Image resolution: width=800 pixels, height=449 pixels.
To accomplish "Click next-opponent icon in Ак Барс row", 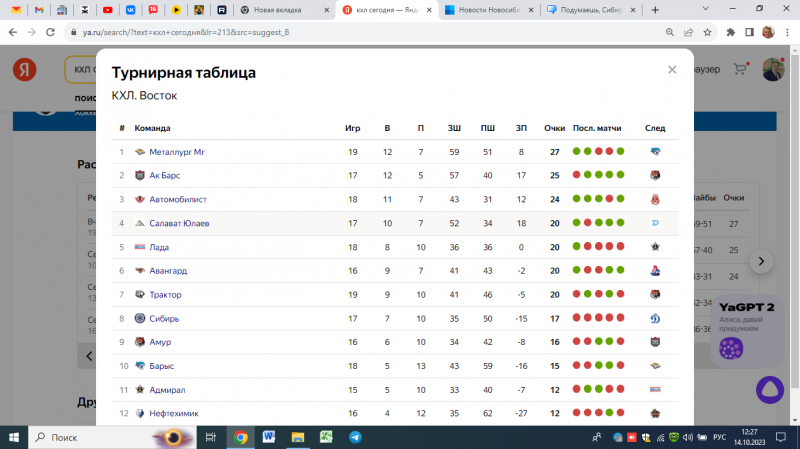I will click(655, 176).
